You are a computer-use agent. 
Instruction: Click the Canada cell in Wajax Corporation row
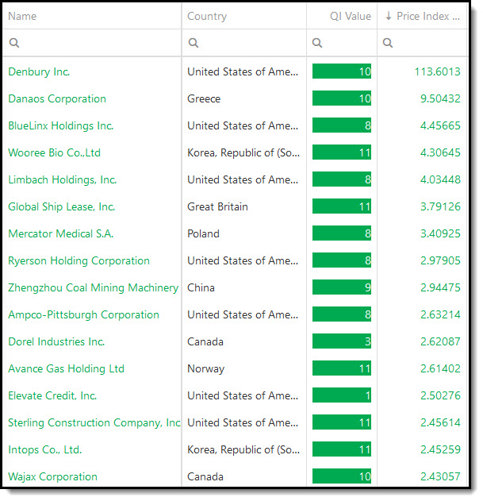(x=205, y=477)
